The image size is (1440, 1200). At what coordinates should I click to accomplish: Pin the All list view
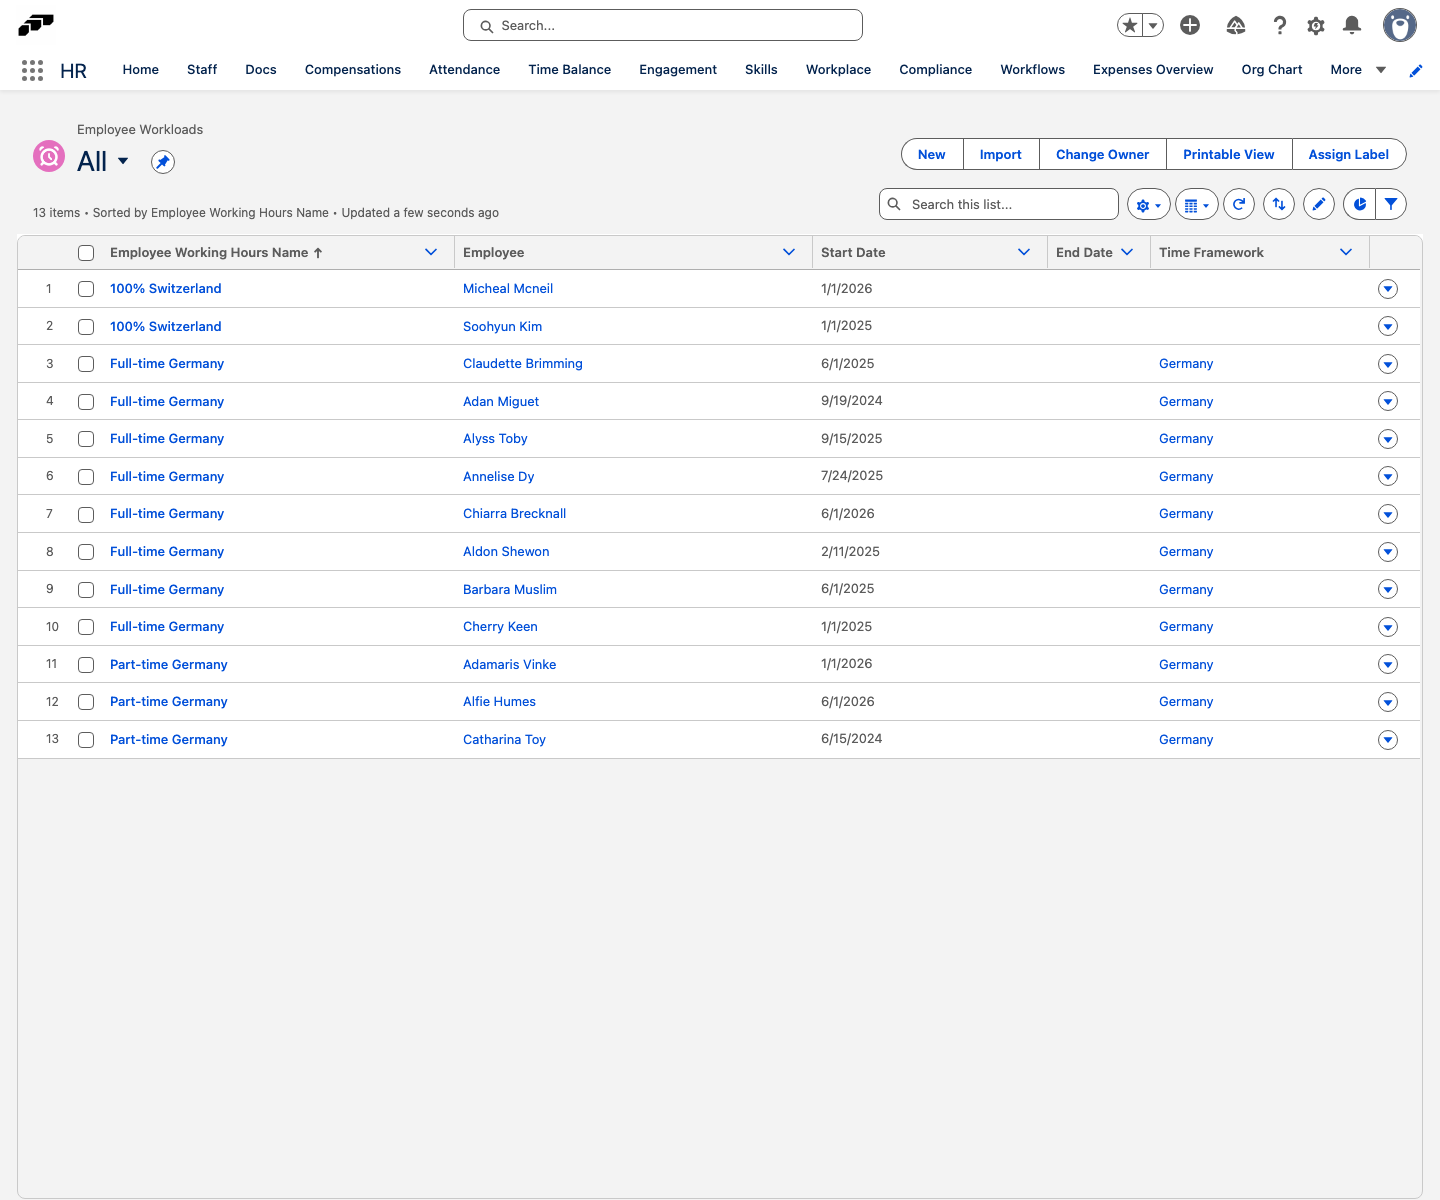(x=163, y=162)
